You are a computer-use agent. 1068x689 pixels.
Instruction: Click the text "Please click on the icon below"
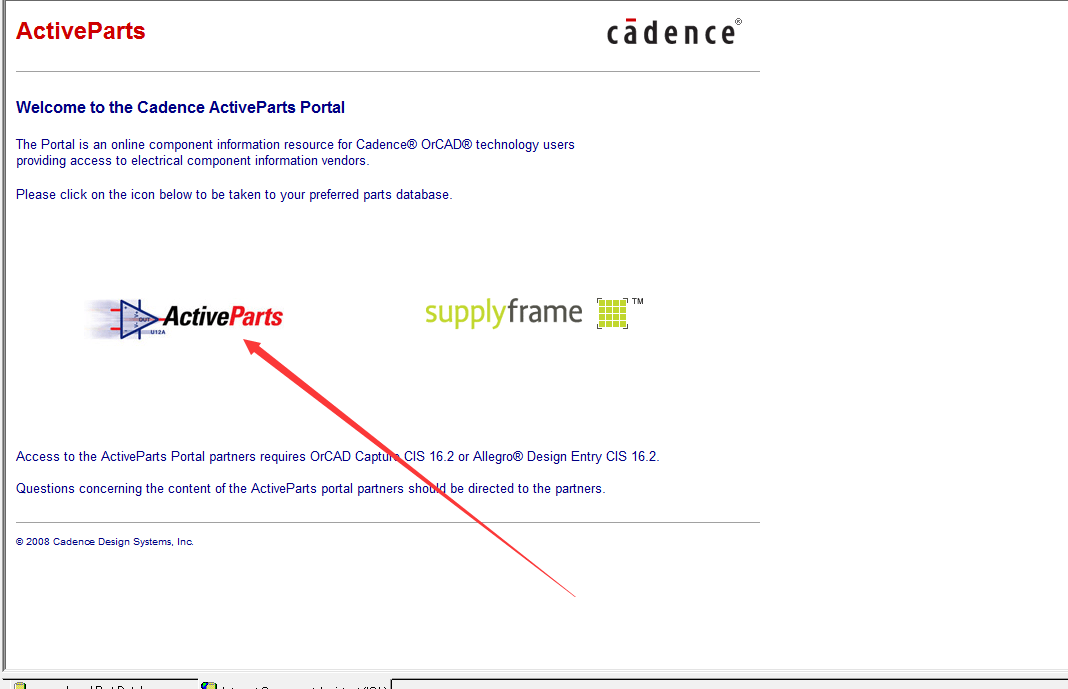pyautogui.click(x=104, y=195)
